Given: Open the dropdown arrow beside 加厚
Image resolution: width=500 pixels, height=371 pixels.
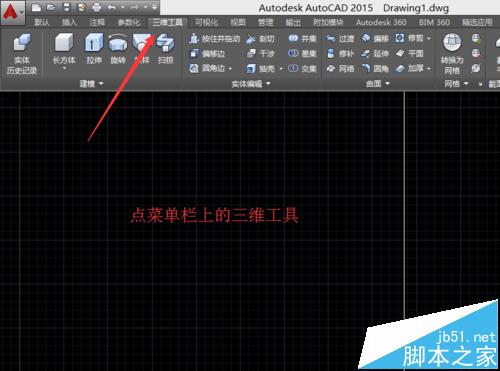Looking at the screenshot, I should (x=429, y=69).
